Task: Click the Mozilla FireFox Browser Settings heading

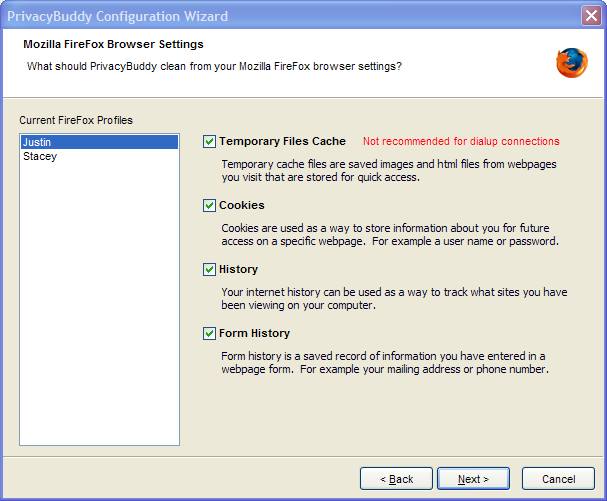Action: pyautogui.click(x=113, y=44)
